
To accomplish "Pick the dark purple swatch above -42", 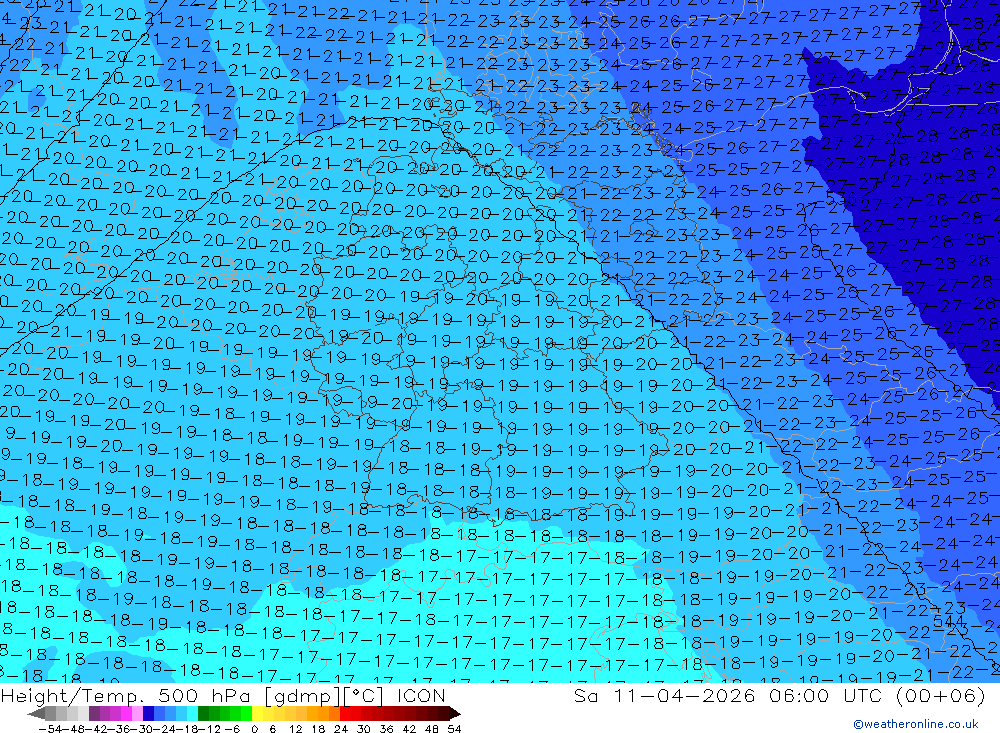I will [x=94, y=713].
